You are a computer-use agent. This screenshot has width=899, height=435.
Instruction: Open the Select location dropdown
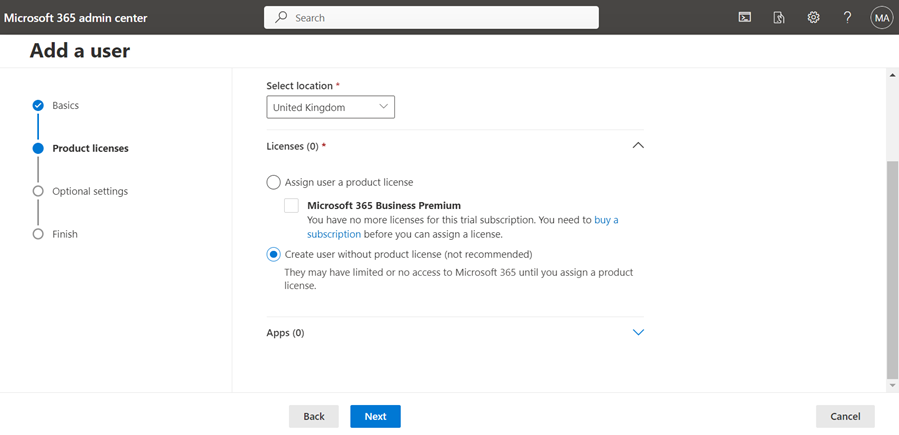(330, 107)
